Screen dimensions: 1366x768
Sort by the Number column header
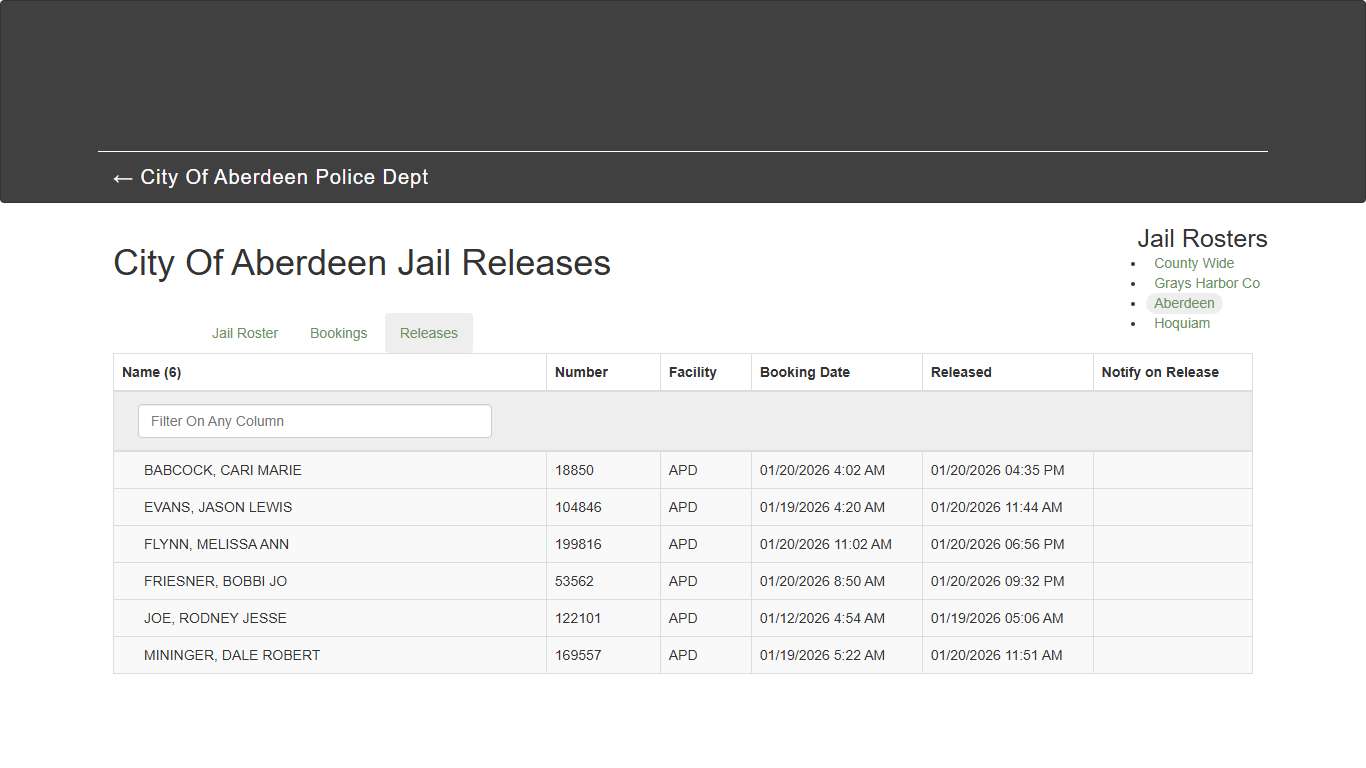tap(581, 372)
